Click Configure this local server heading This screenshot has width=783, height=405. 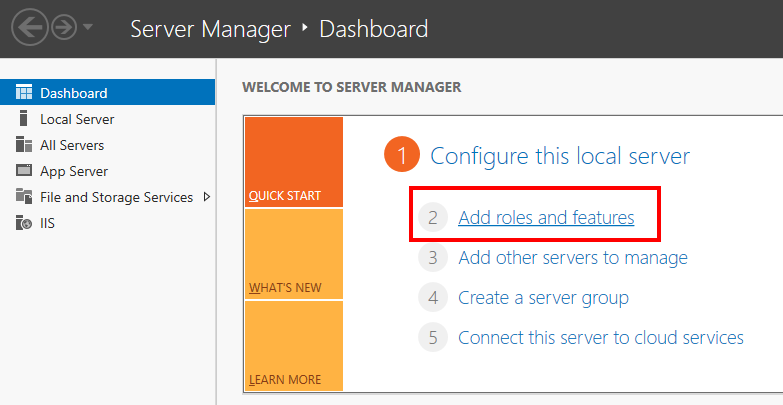point(560,156)
